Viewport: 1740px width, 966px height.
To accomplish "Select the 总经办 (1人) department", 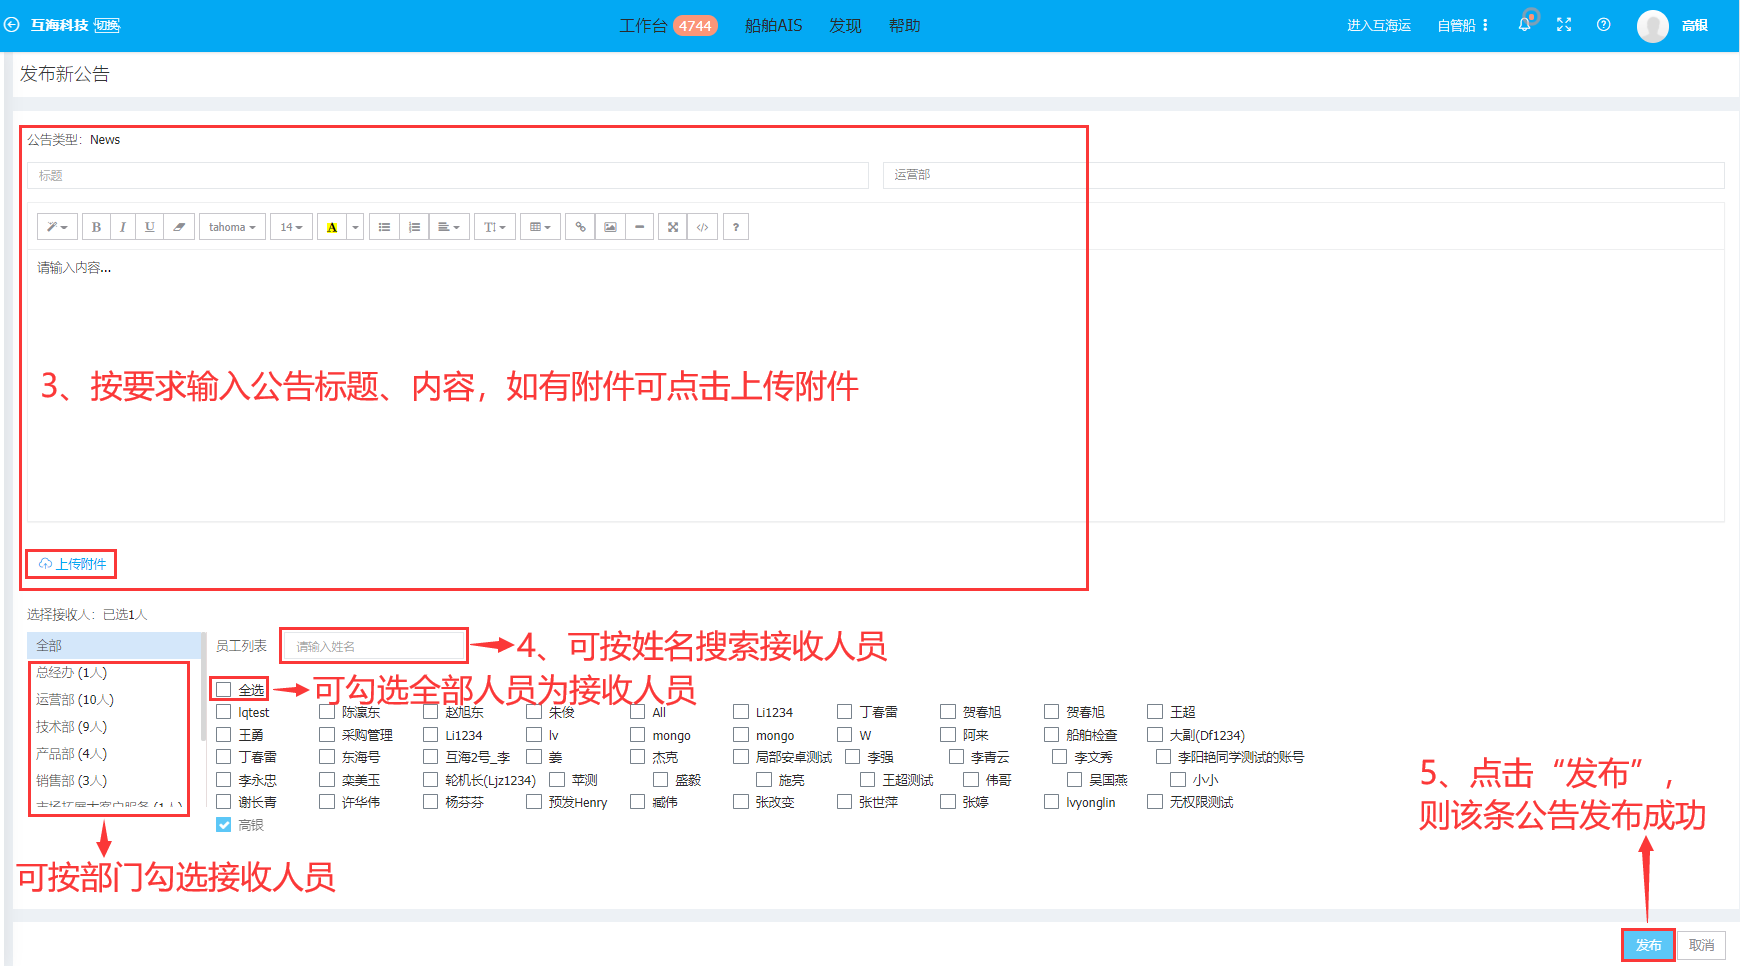I will [72, 672].
